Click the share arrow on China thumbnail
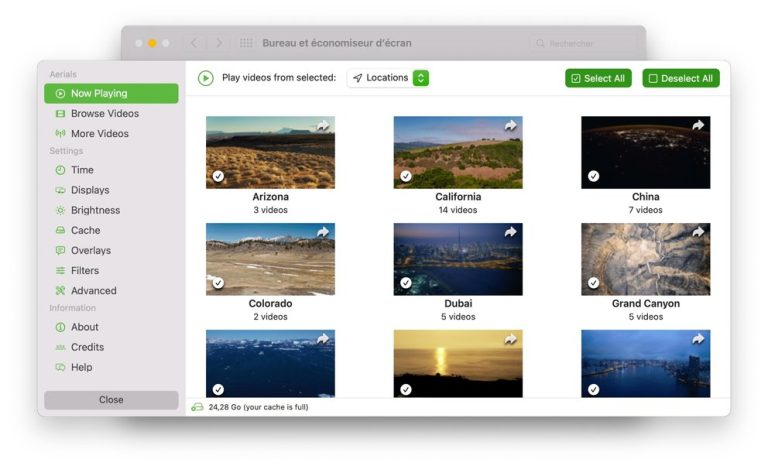The image size is (768, 466). click(x=698, y=125)
